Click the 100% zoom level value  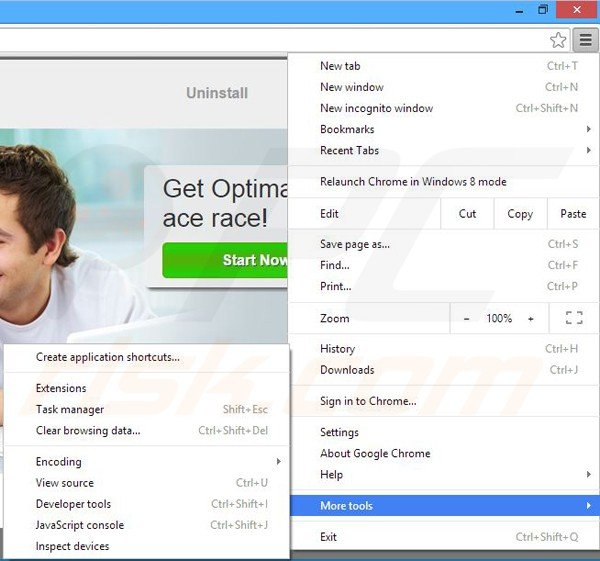pos(499,318)
